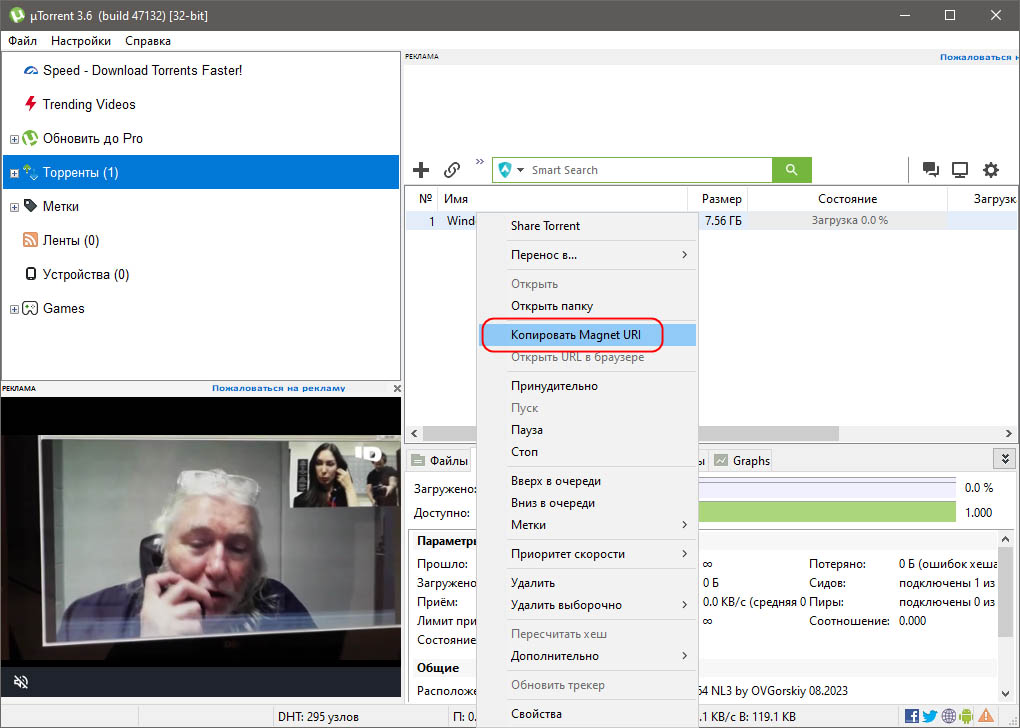Click the Twitter icon in status bar
The height and width of the screenshot is (728, 1020).
click(930, 716)
